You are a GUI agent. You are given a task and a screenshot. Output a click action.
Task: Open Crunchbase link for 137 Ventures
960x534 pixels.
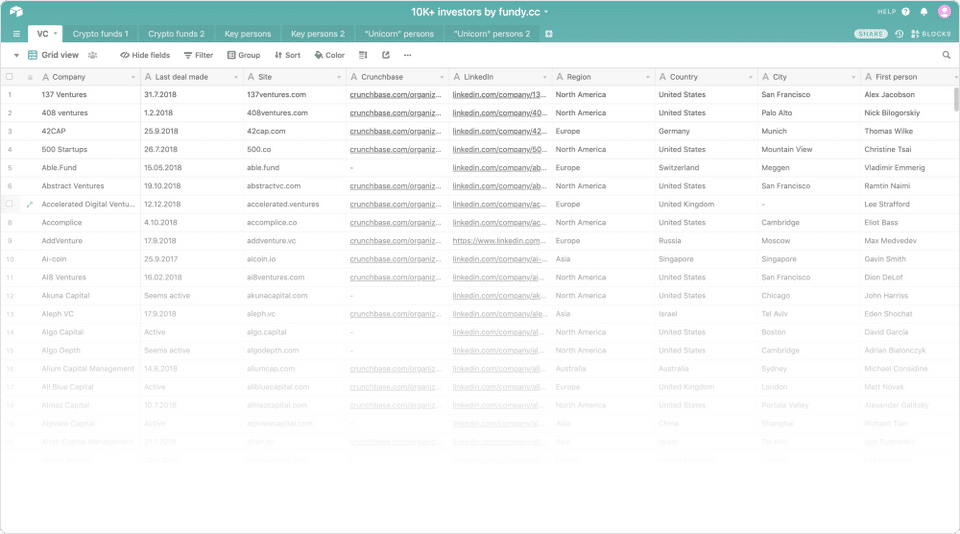coord(396,95)
